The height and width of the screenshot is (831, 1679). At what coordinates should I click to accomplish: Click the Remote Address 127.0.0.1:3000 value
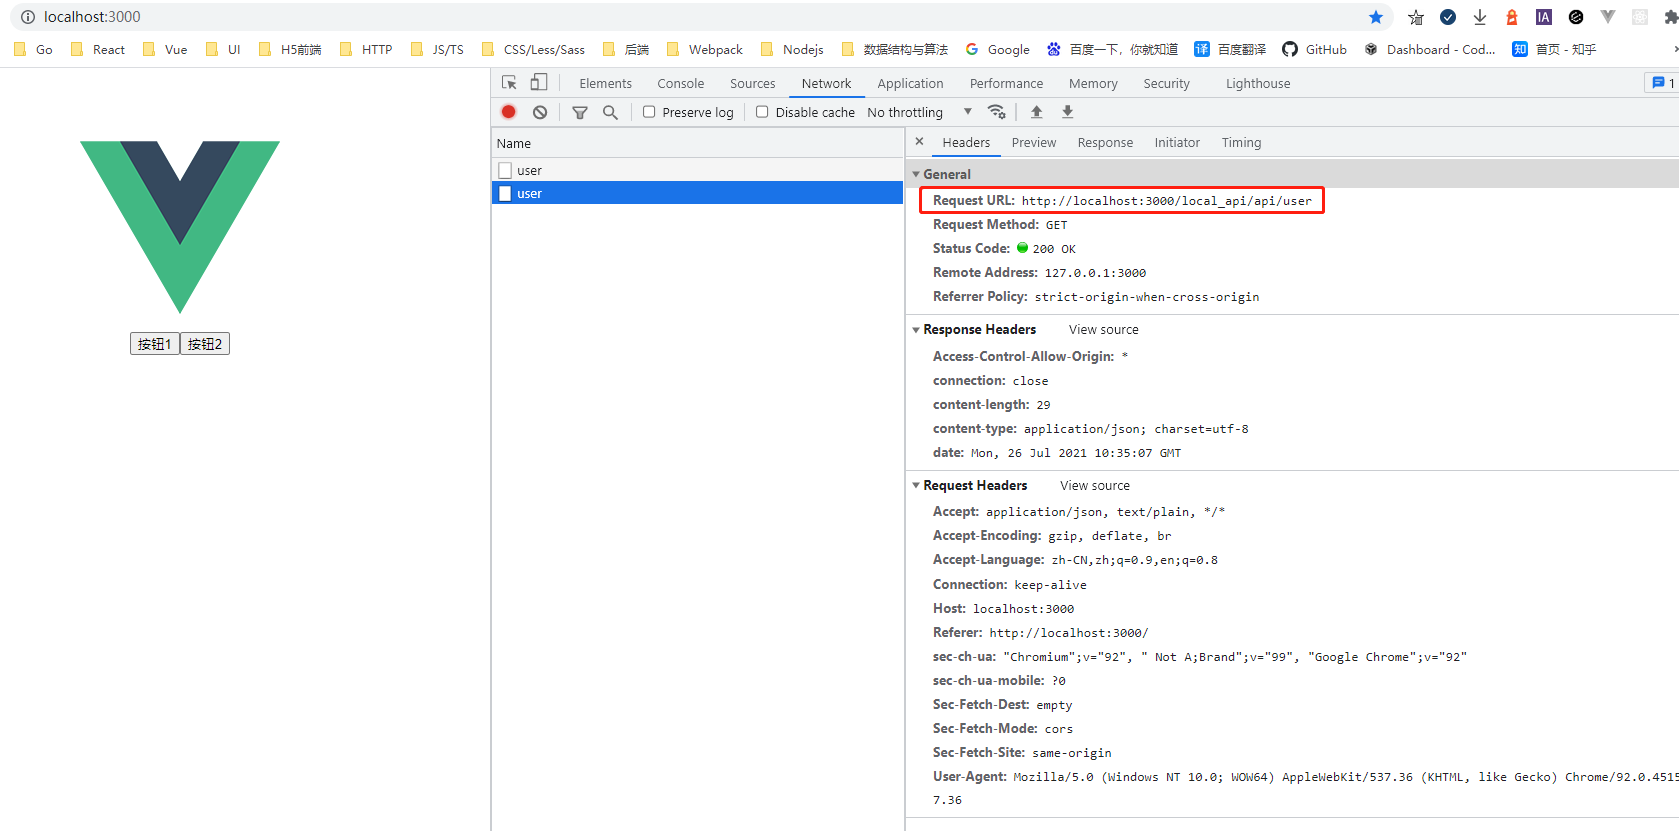click(x=1095, y=273)
